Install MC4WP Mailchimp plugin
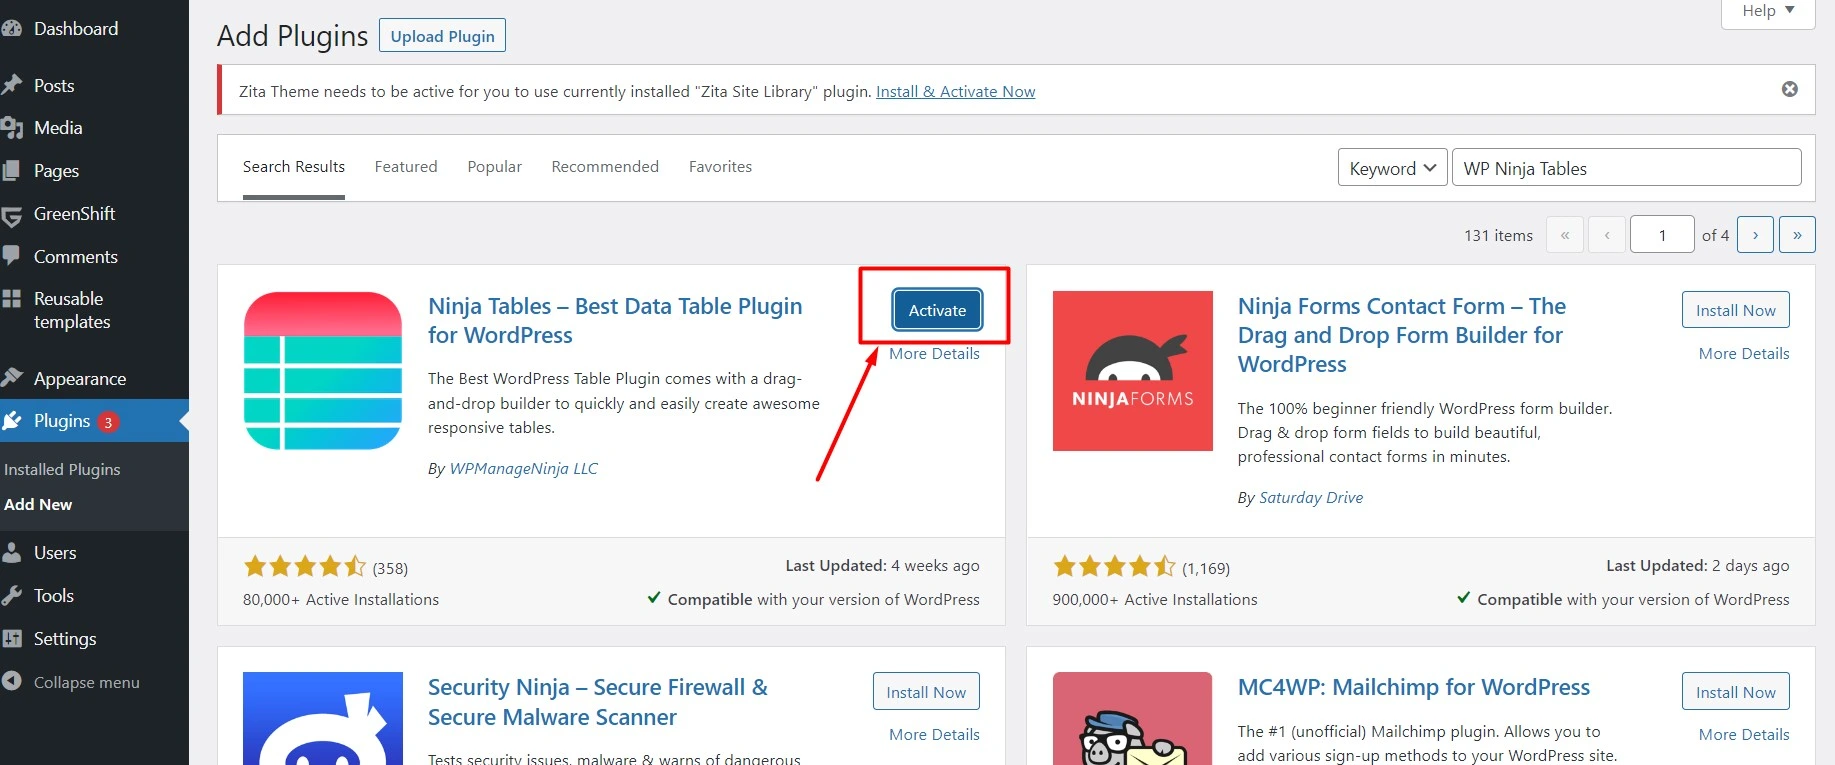 1735,692
